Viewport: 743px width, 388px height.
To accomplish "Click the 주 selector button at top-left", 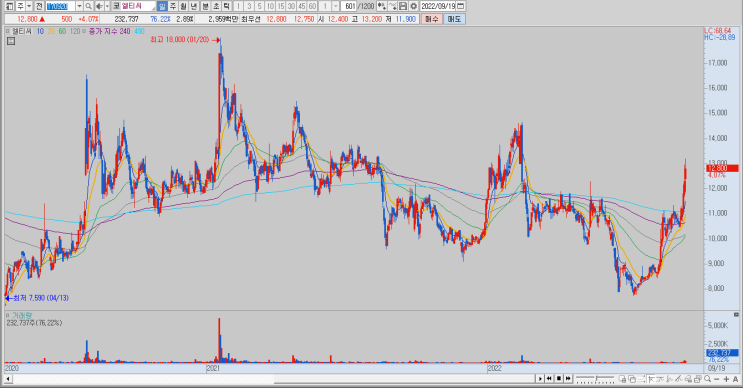I will click(20, 6).
